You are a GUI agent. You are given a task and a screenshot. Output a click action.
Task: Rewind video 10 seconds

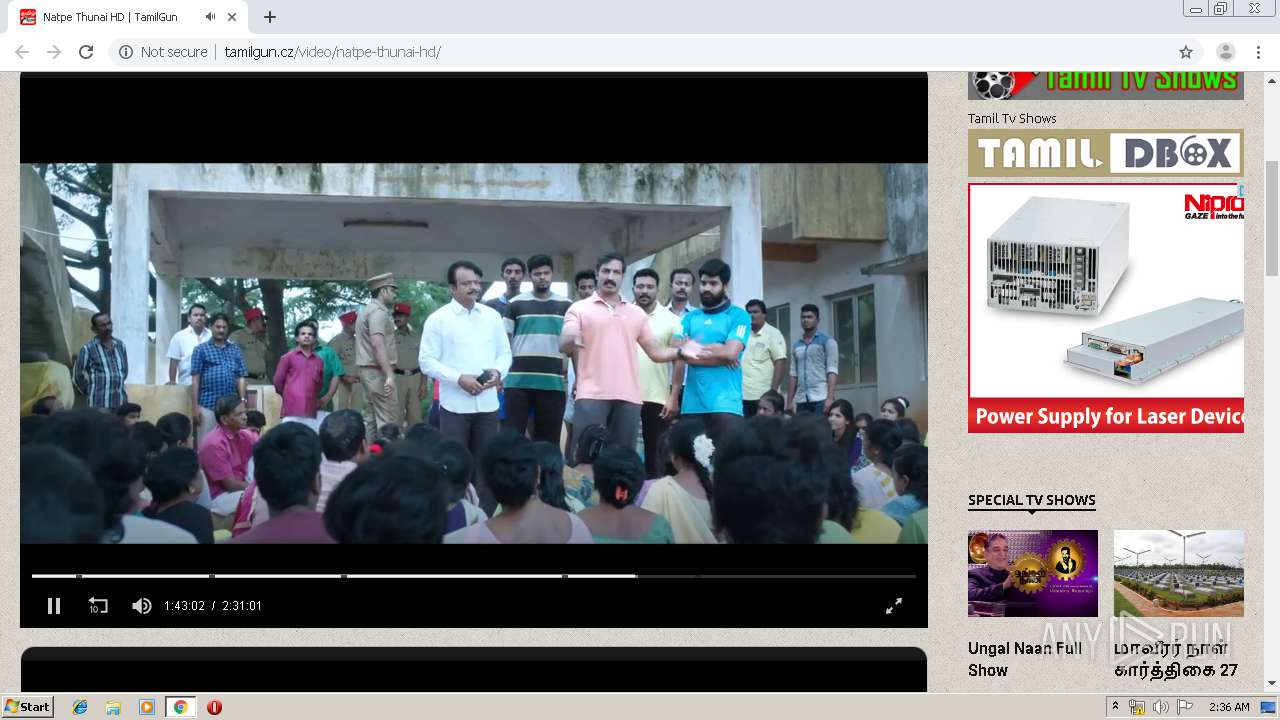(x=98, y=605)
